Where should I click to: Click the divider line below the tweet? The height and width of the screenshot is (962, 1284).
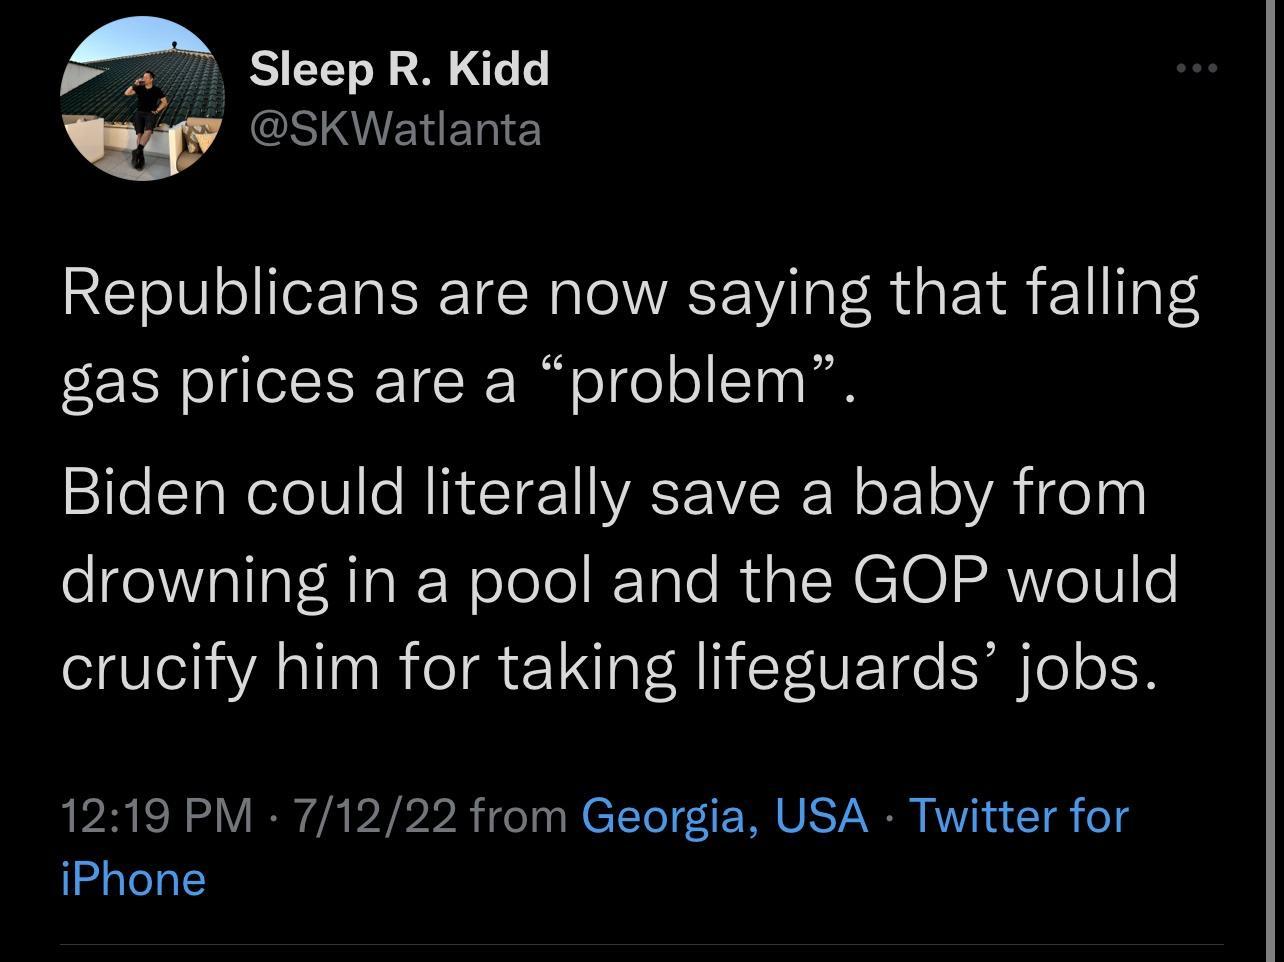pyautogui.click(x=642, y=938)
